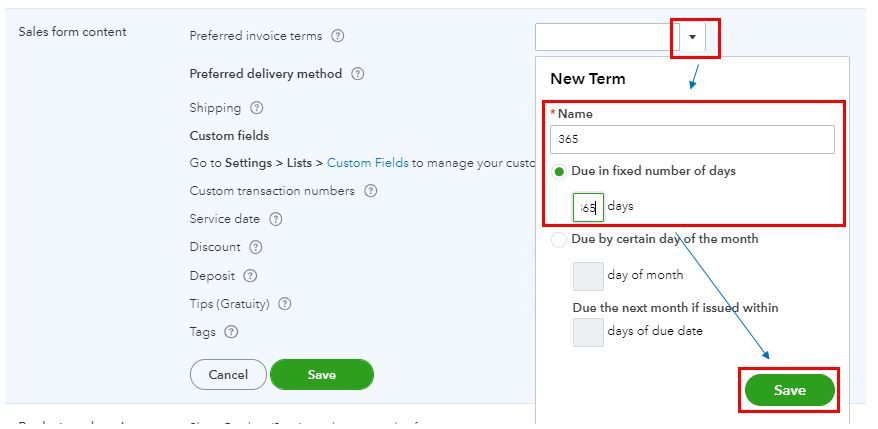Open the Deposit help icon
This screenshot has width=878, height=429.
click(x=250, y=276)
